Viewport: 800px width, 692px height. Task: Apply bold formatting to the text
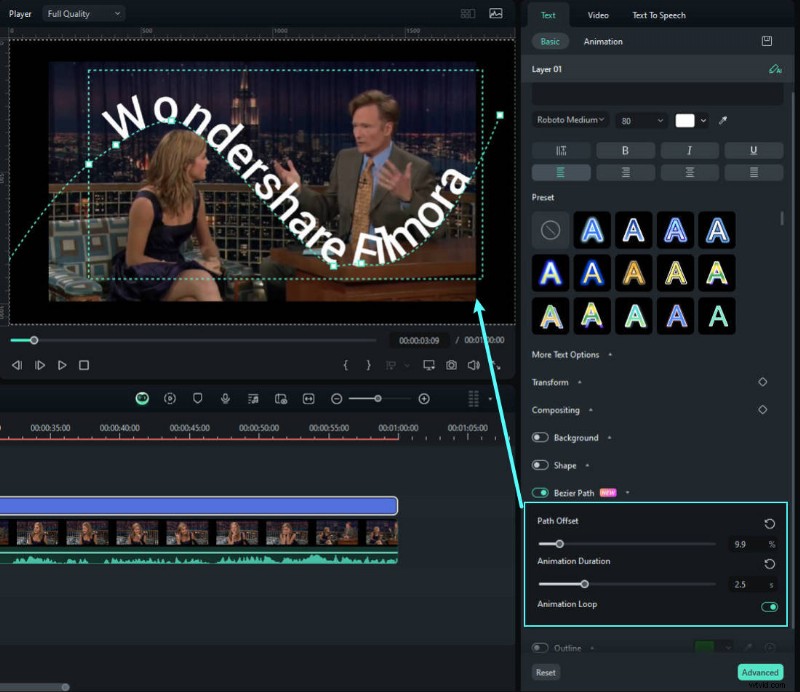coord(626,150)
